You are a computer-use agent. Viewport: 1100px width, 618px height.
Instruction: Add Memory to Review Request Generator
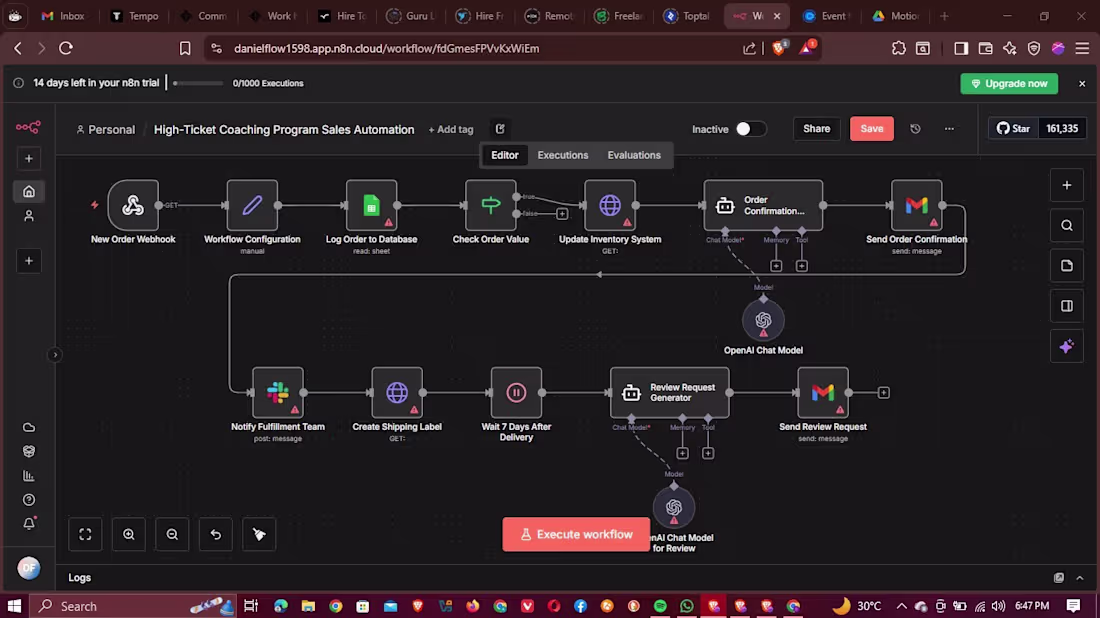tap(683, 453)
